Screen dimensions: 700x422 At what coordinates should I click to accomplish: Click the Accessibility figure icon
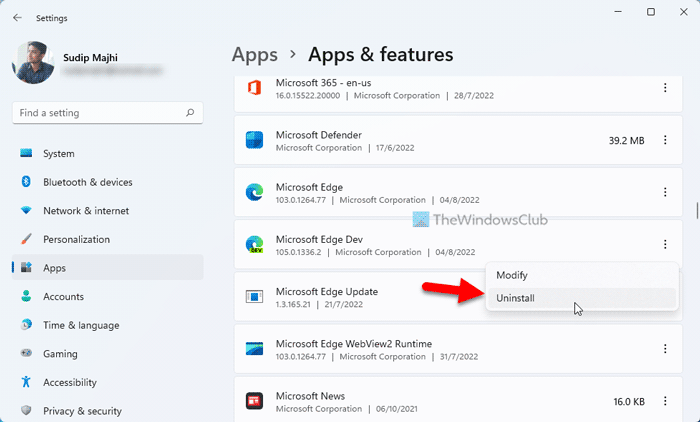coord(26,382)
